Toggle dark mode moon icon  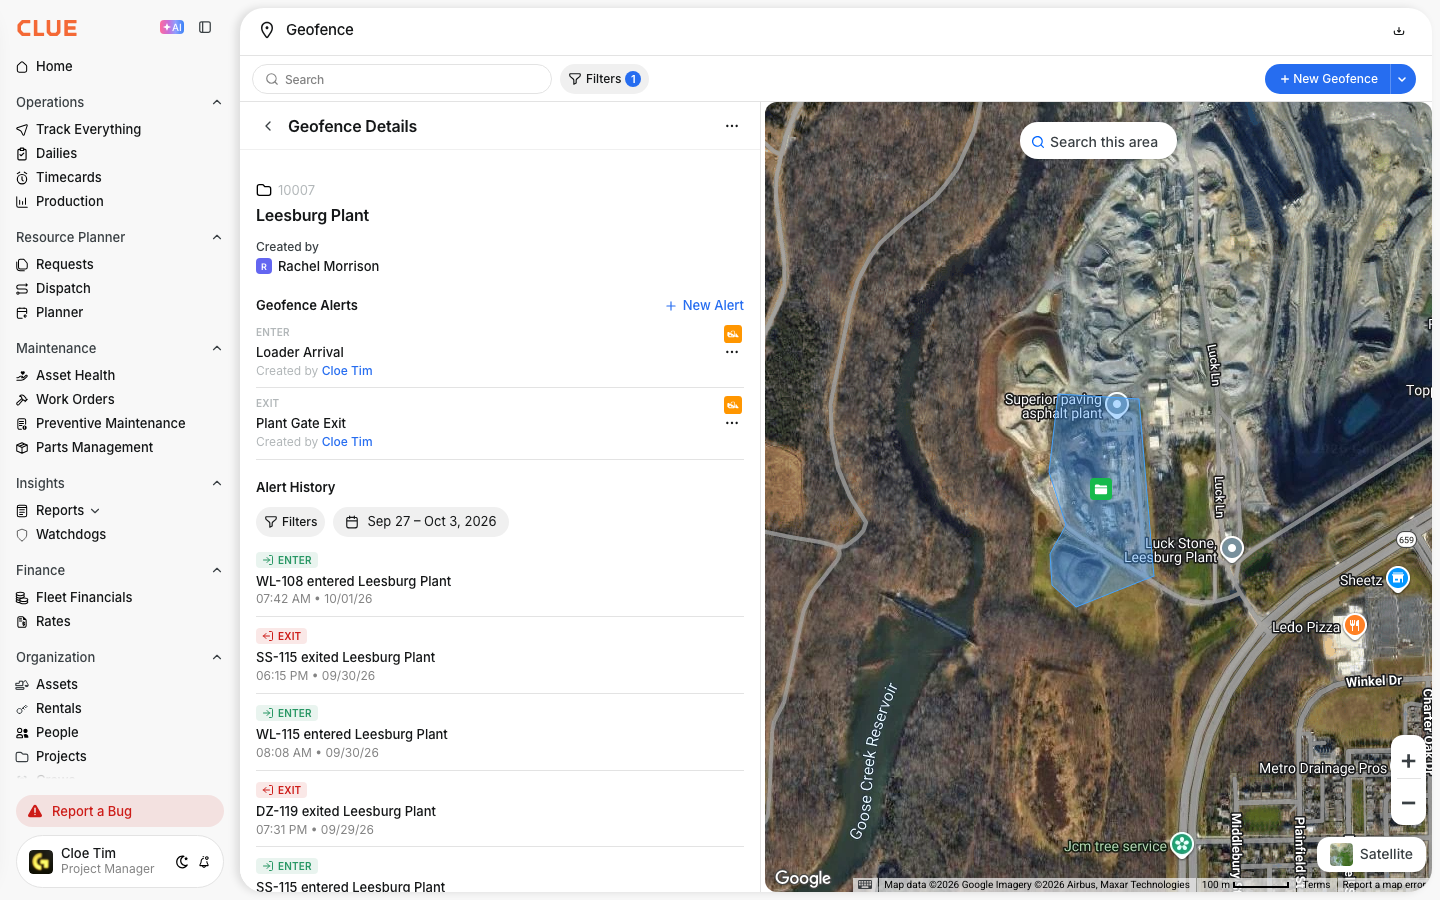click(182, 862)
